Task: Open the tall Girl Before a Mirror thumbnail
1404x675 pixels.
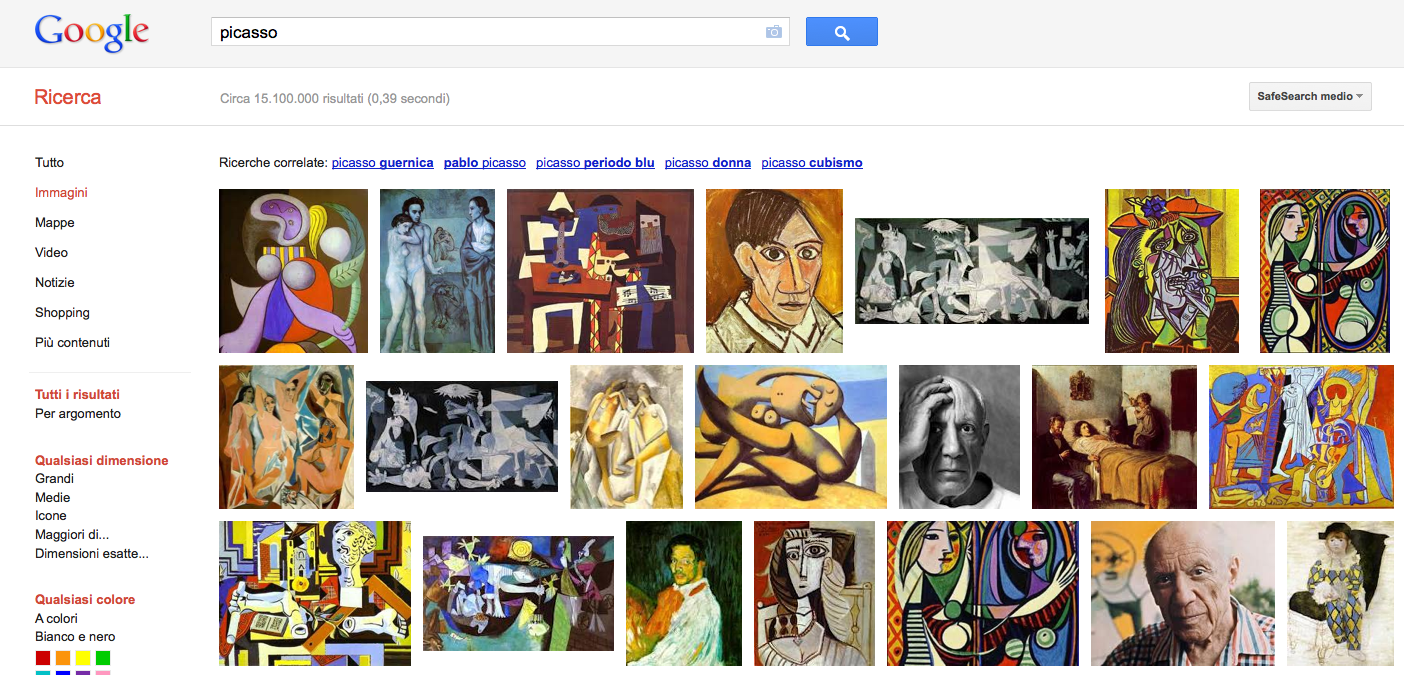Action: [x=1325, y=271]
